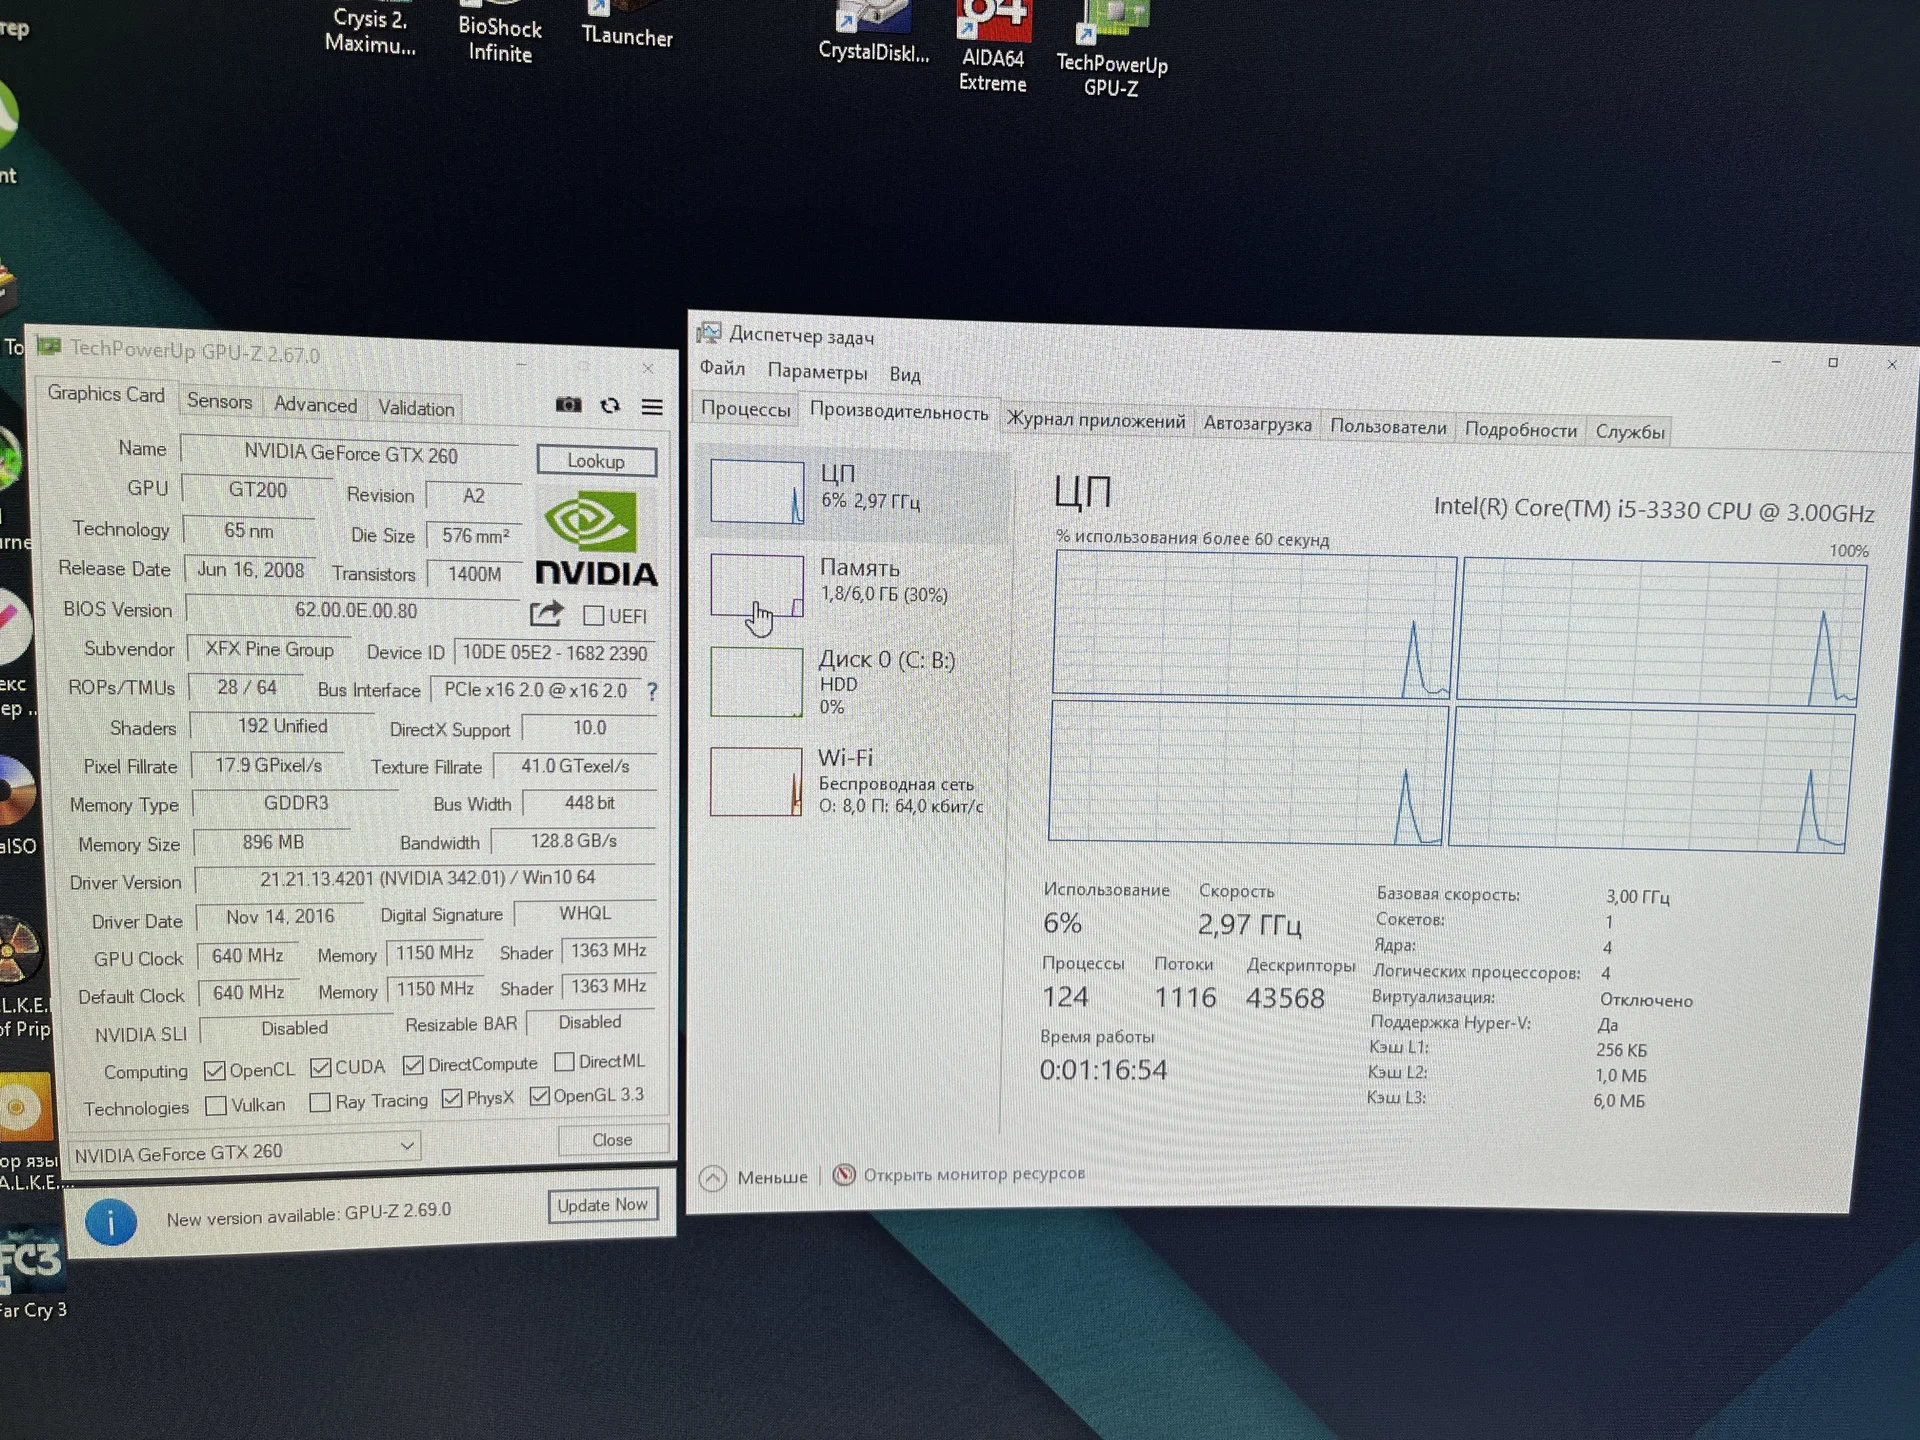Viewport: 1920px width, 1440px height.
Task: Toggle the CUDA checkbox
Action: (320, 1068)
